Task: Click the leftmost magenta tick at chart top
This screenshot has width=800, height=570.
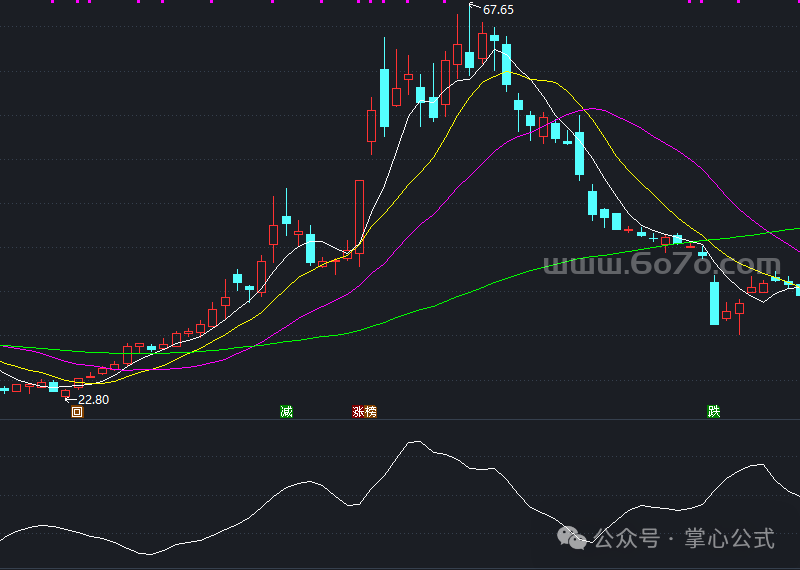Action: (x=21, y=2)
